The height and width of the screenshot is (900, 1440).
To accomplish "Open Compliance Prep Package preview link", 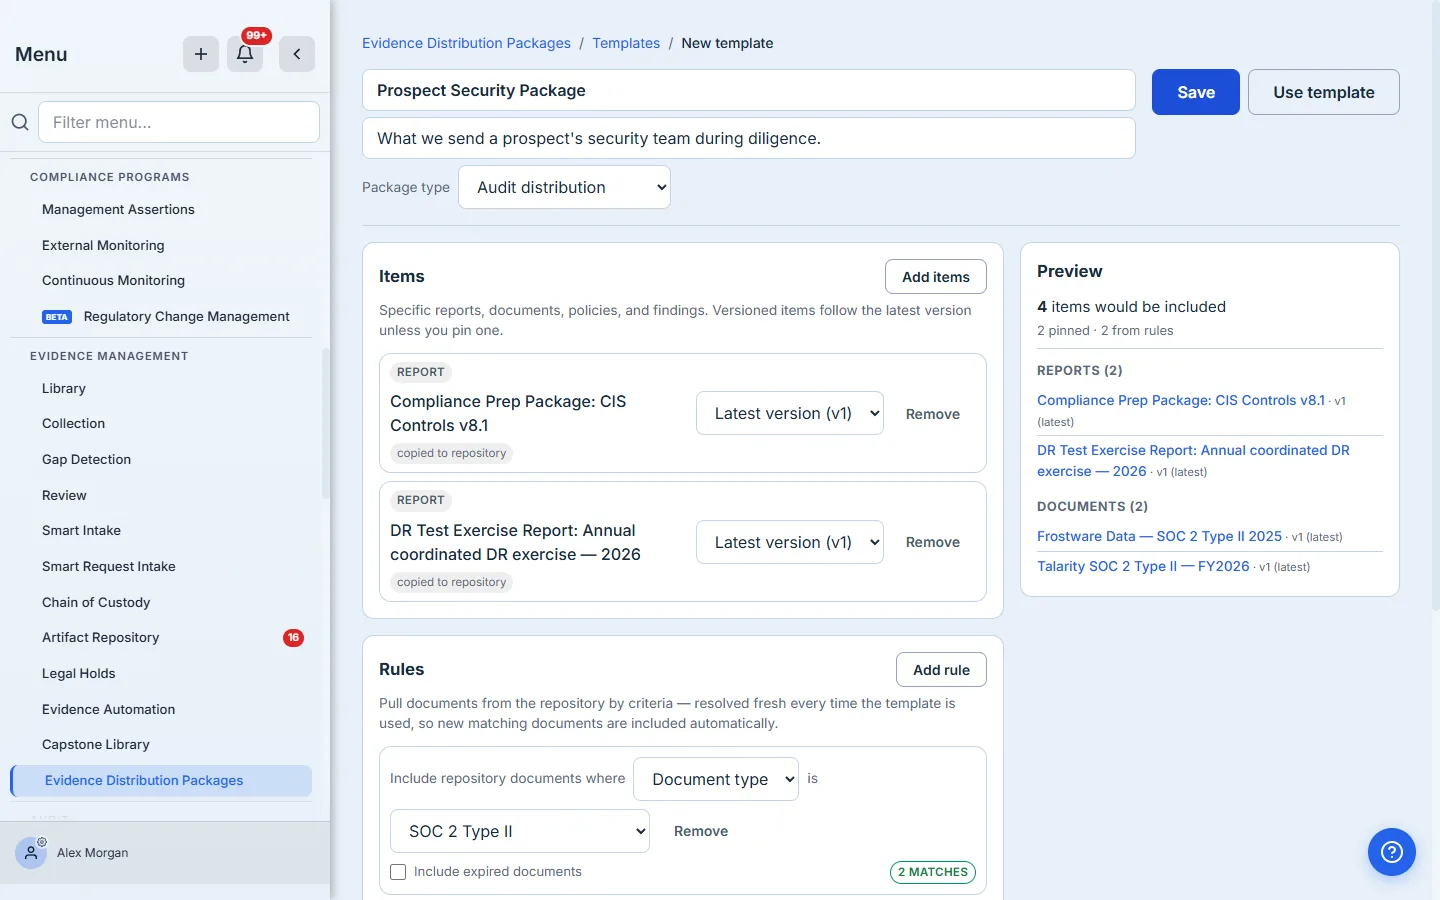I will [1181, 400].
